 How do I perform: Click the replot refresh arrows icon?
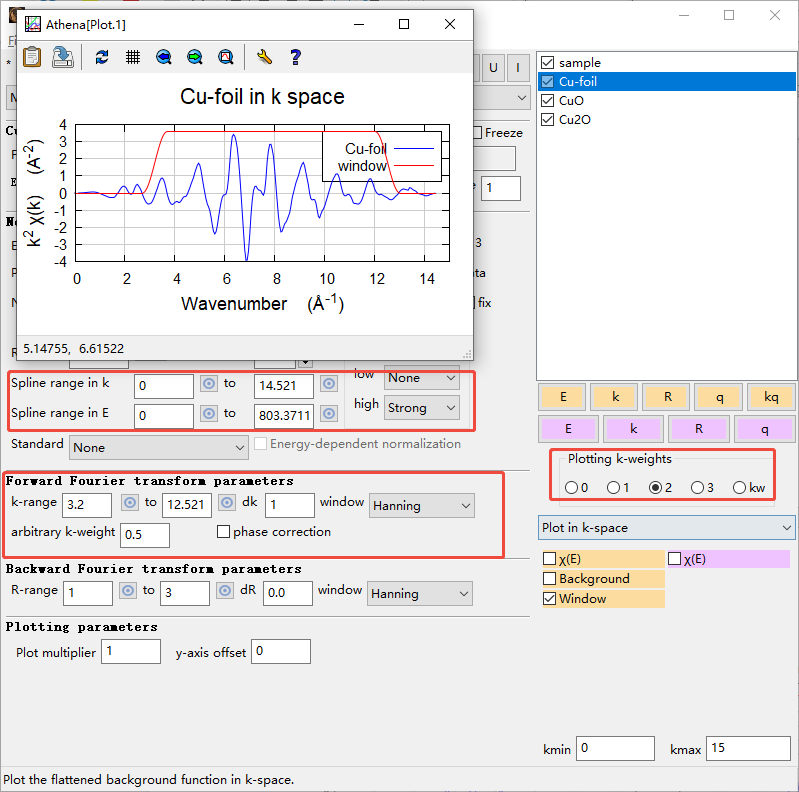(x=101, y=57)
